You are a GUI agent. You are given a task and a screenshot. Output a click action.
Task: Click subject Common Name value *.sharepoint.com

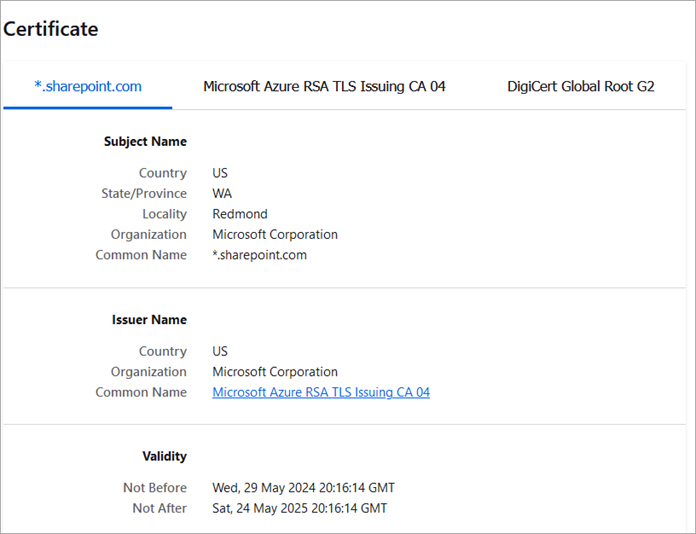[259, 255]
